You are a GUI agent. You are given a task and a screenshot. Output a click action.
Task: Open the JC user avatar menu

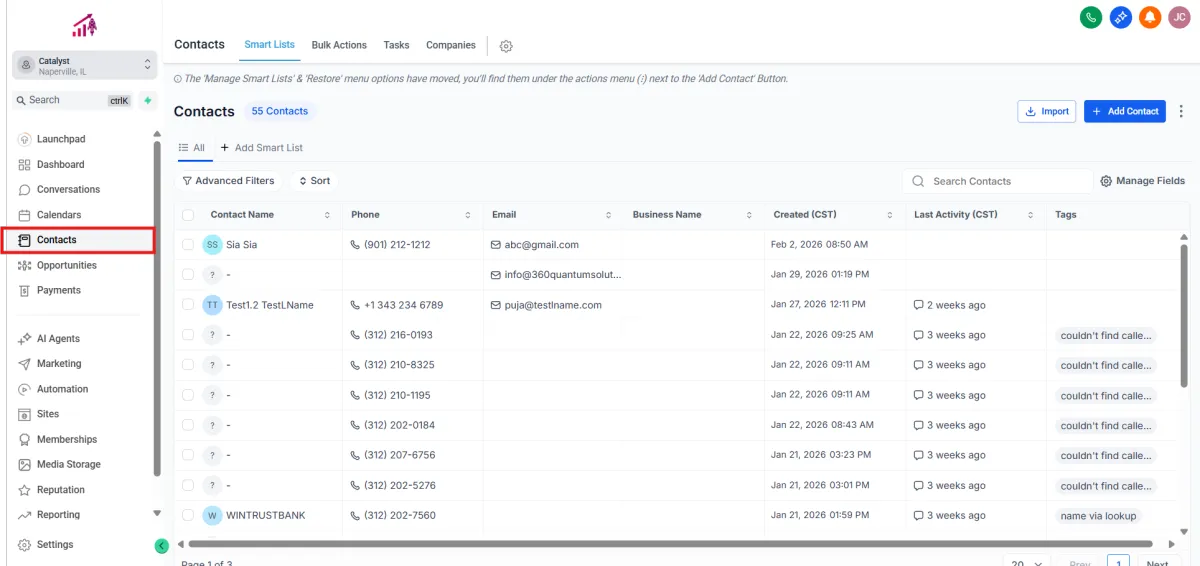click(x=1179, y=17)
